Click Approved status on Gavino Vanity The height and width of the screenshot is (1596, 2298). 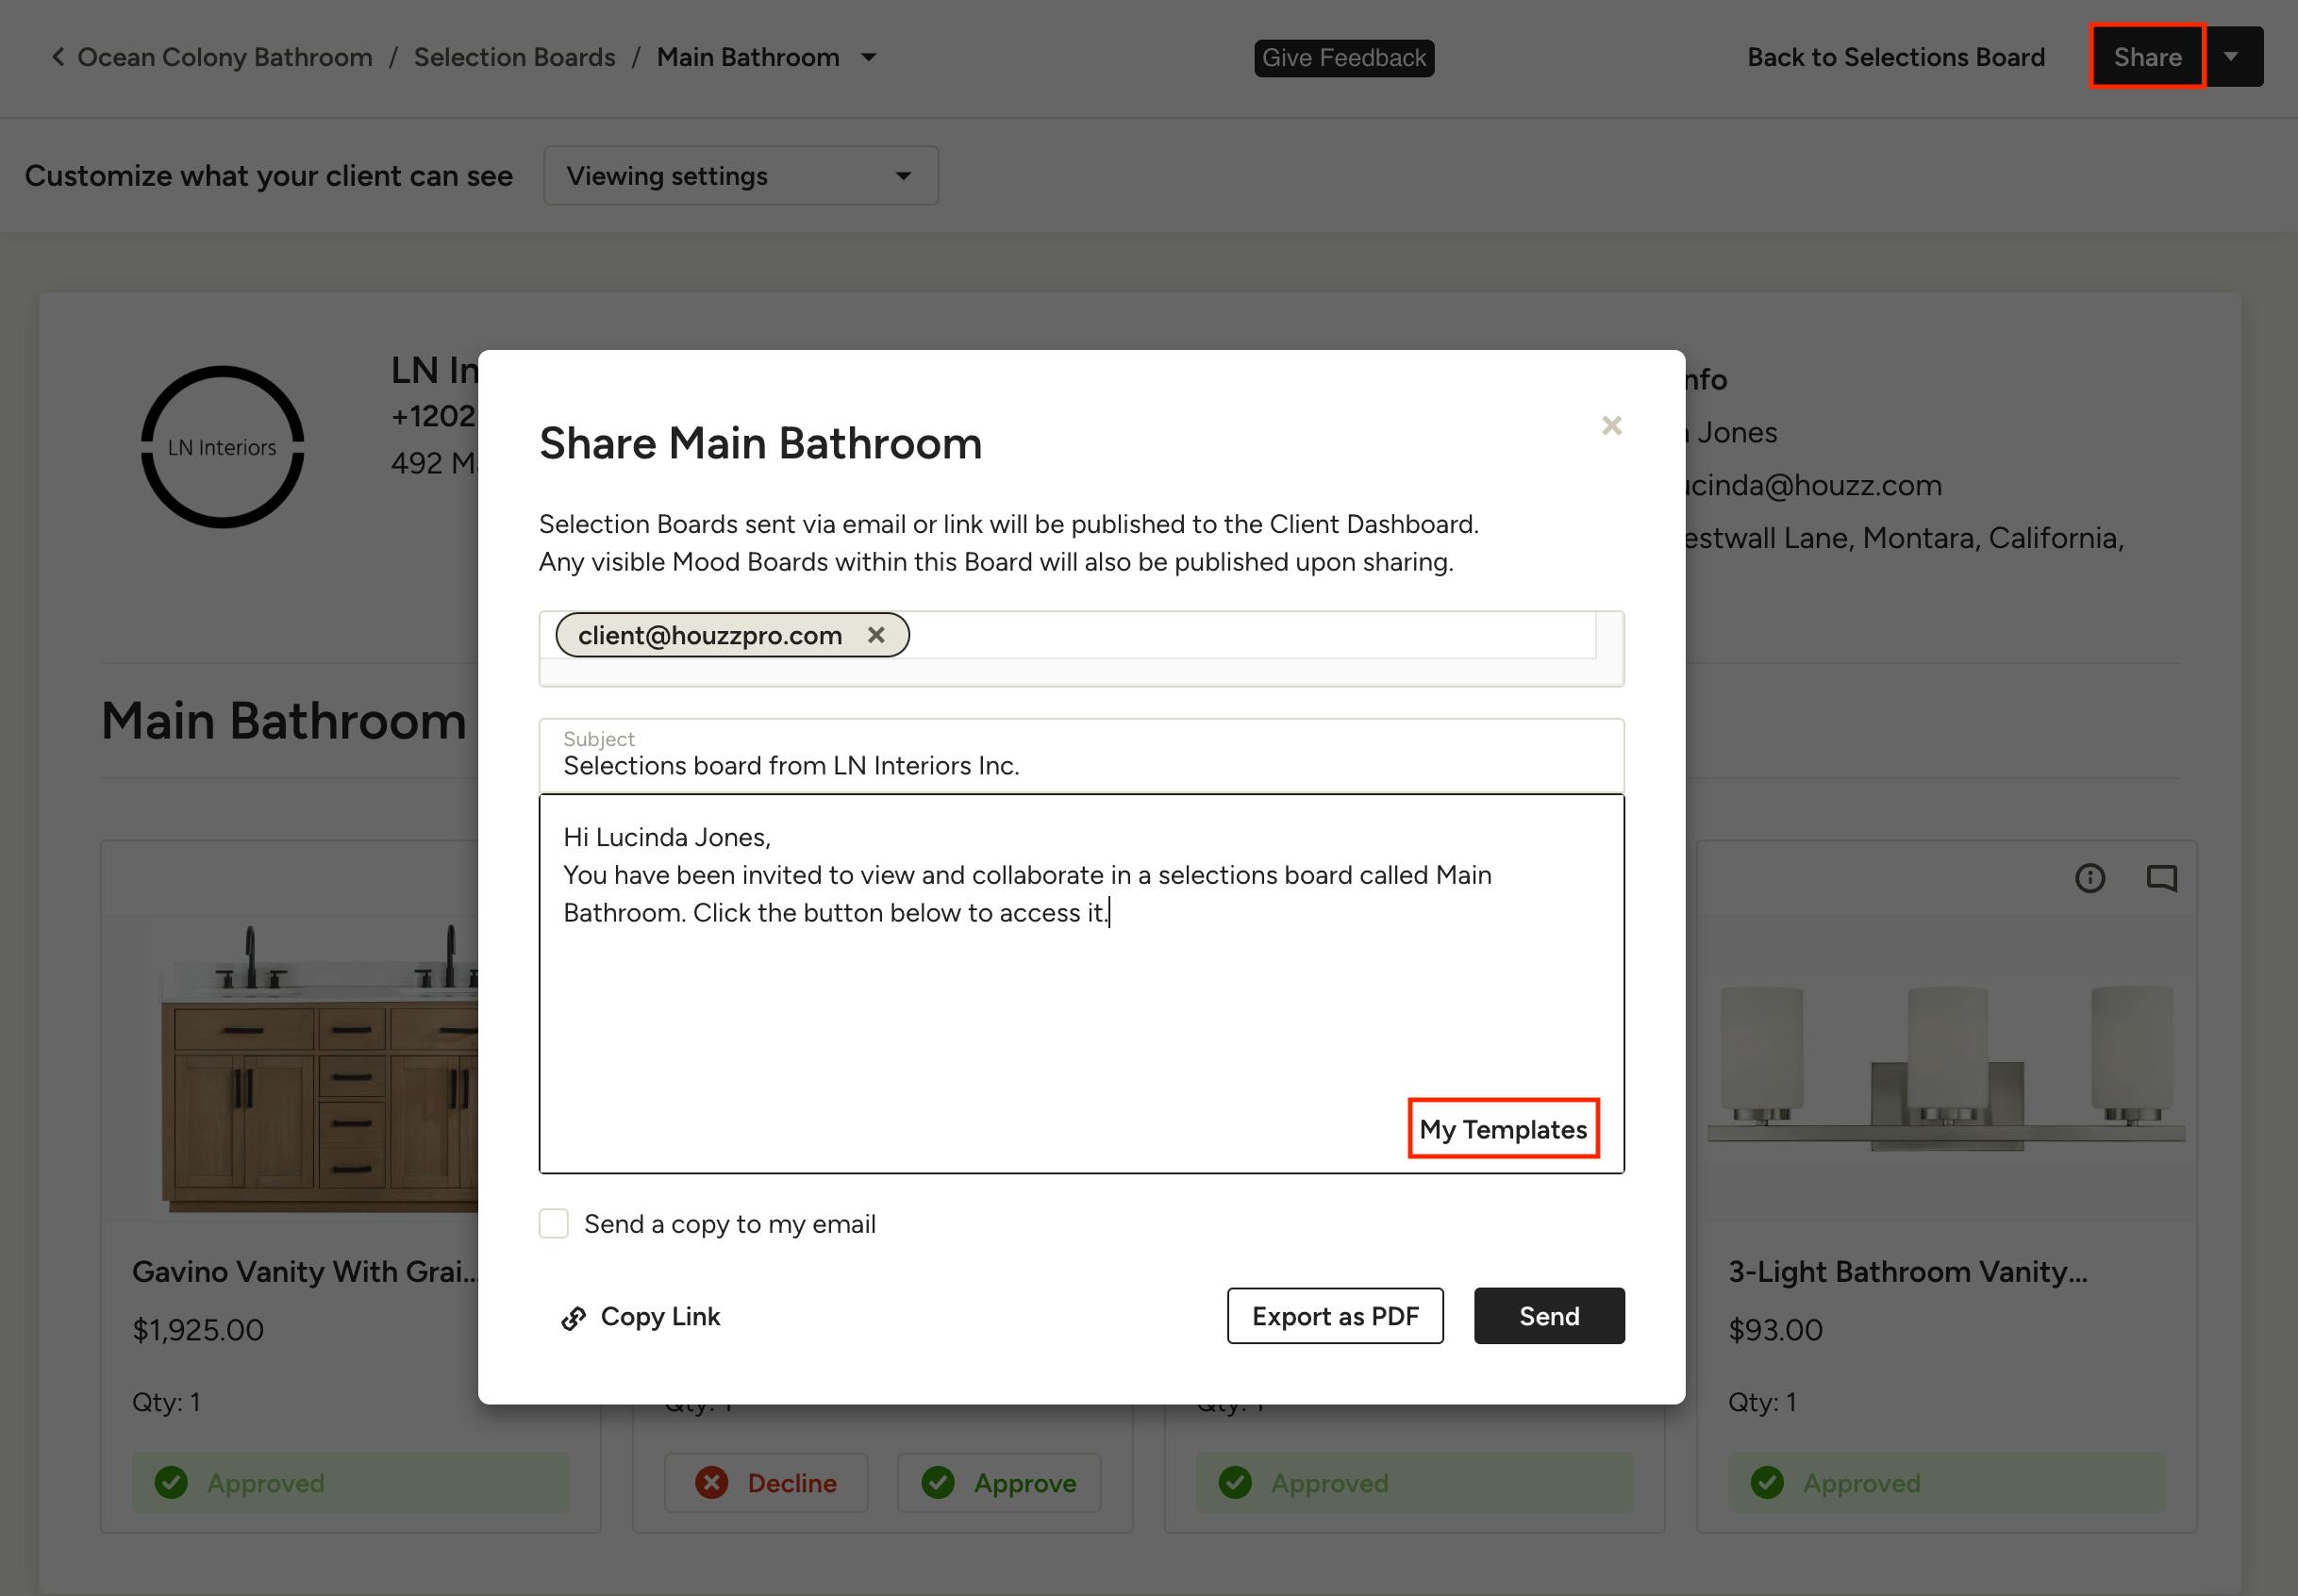[351, 1482]
